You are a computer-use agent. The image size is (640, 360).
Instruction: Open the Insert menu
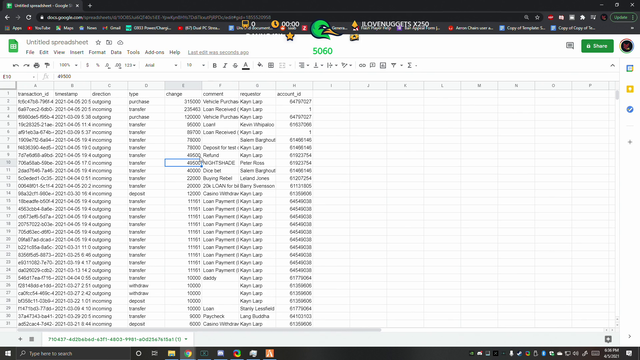click(x=76, y=52)
